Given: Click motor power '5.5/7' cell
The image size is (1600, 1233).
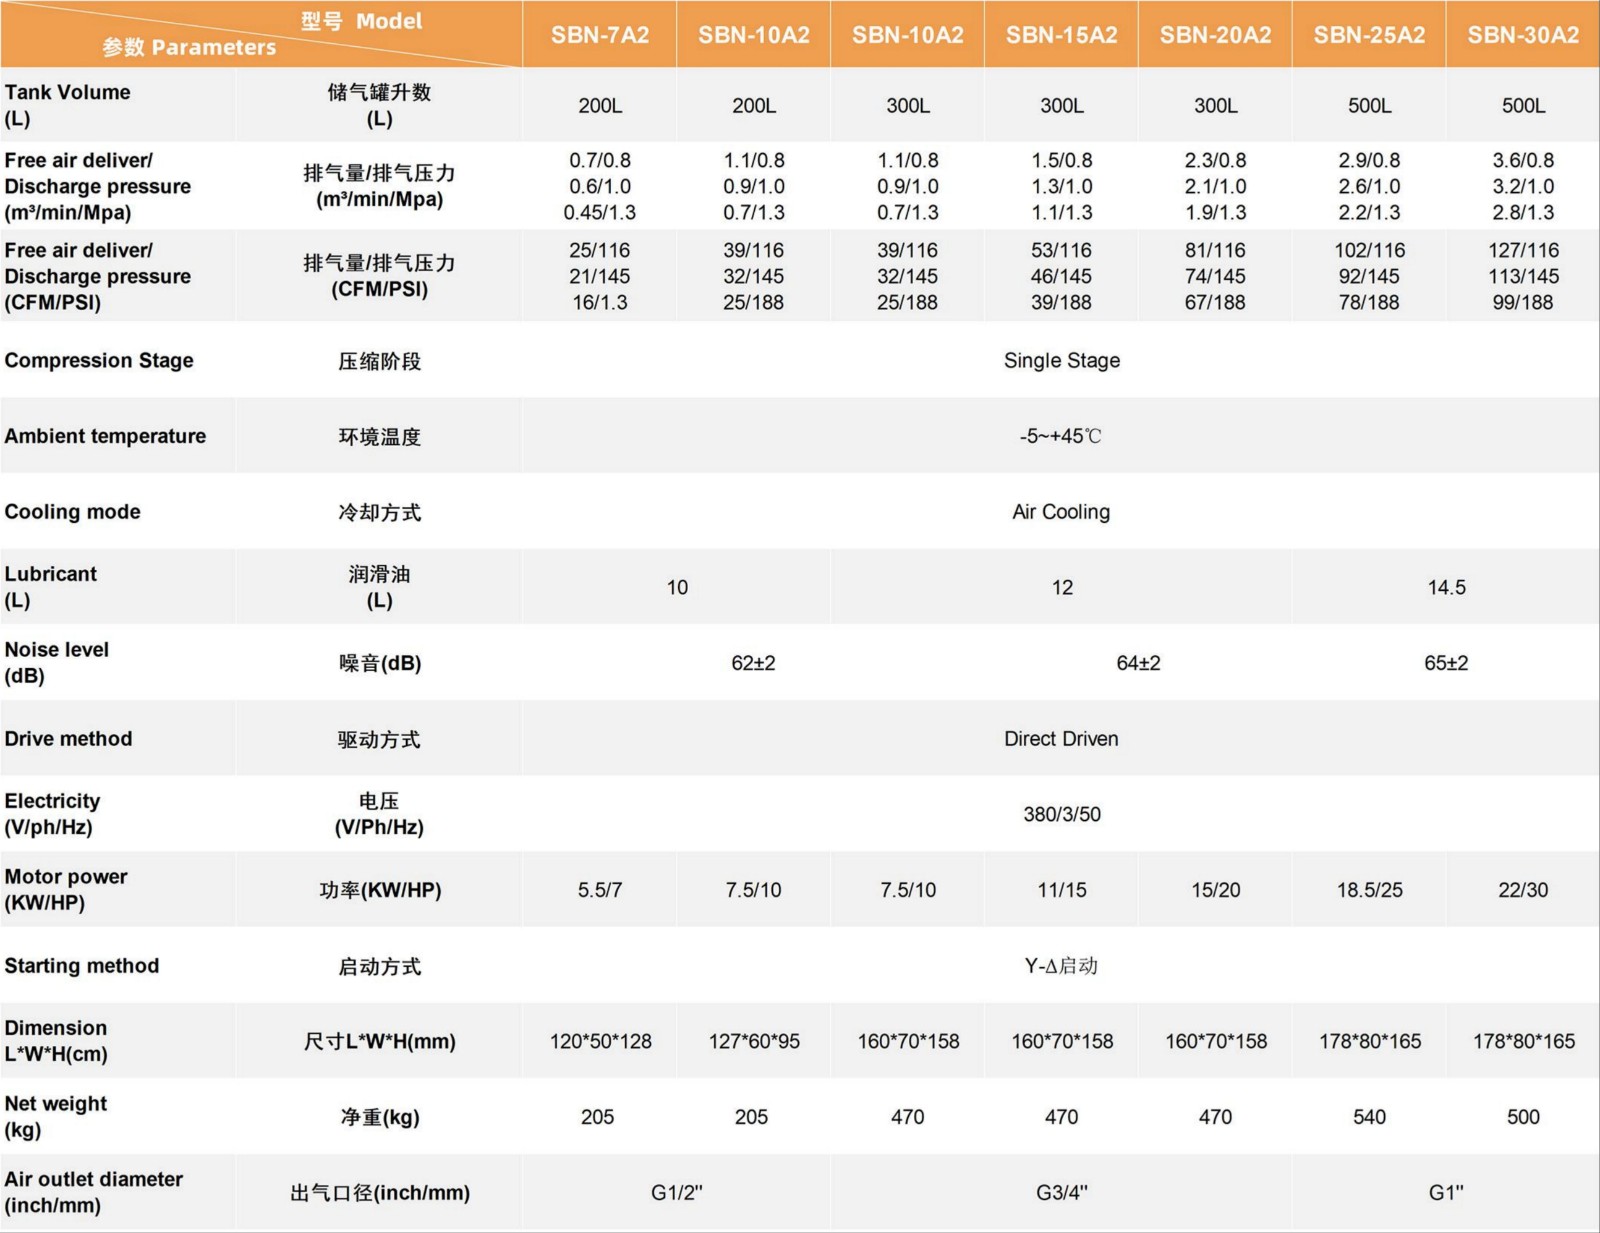Looking at the screenshot, I should (x=600, y=890).
